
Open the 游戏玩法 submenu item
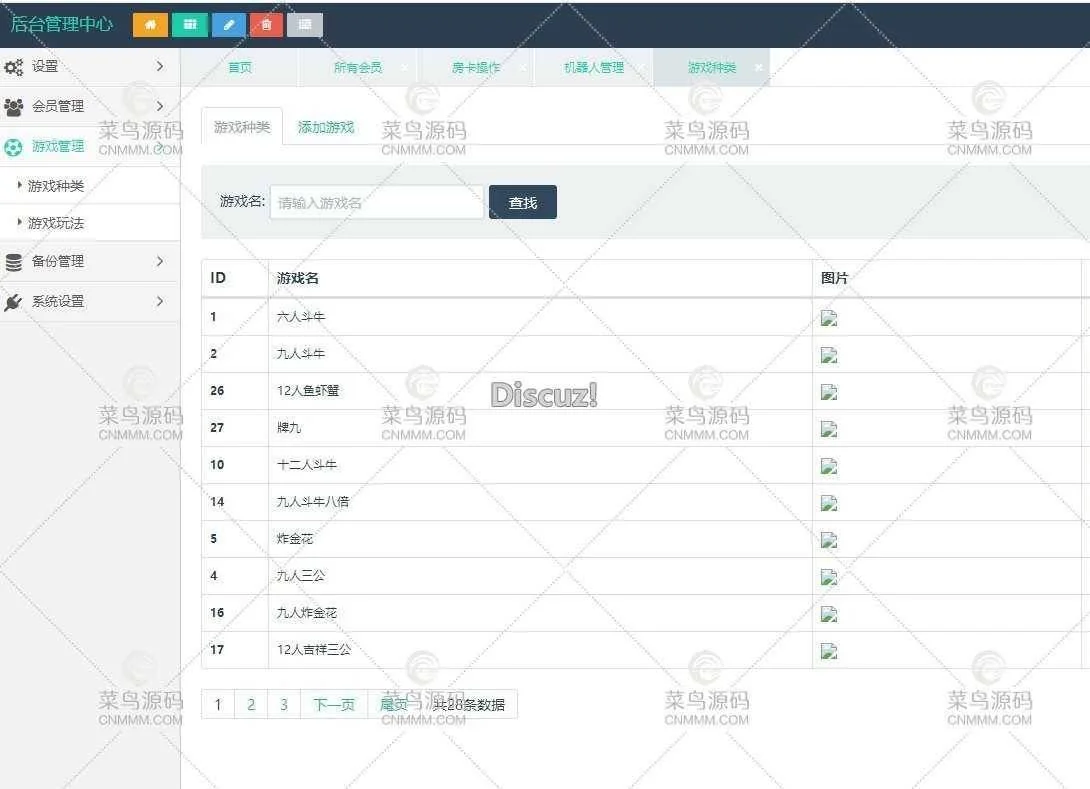tap(56, 223)
